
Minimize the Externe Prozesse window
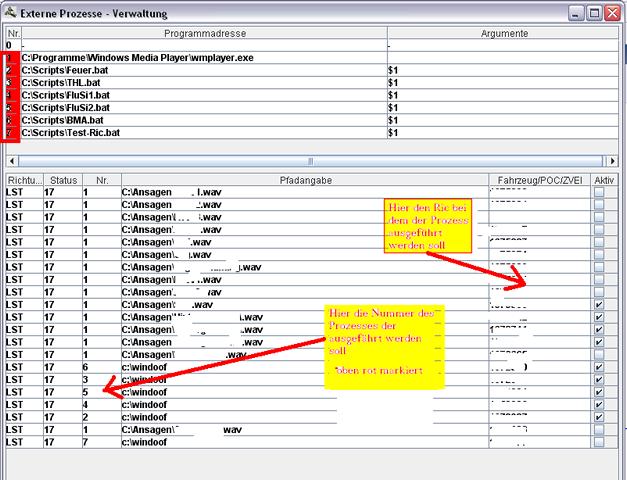coord(575,12)
